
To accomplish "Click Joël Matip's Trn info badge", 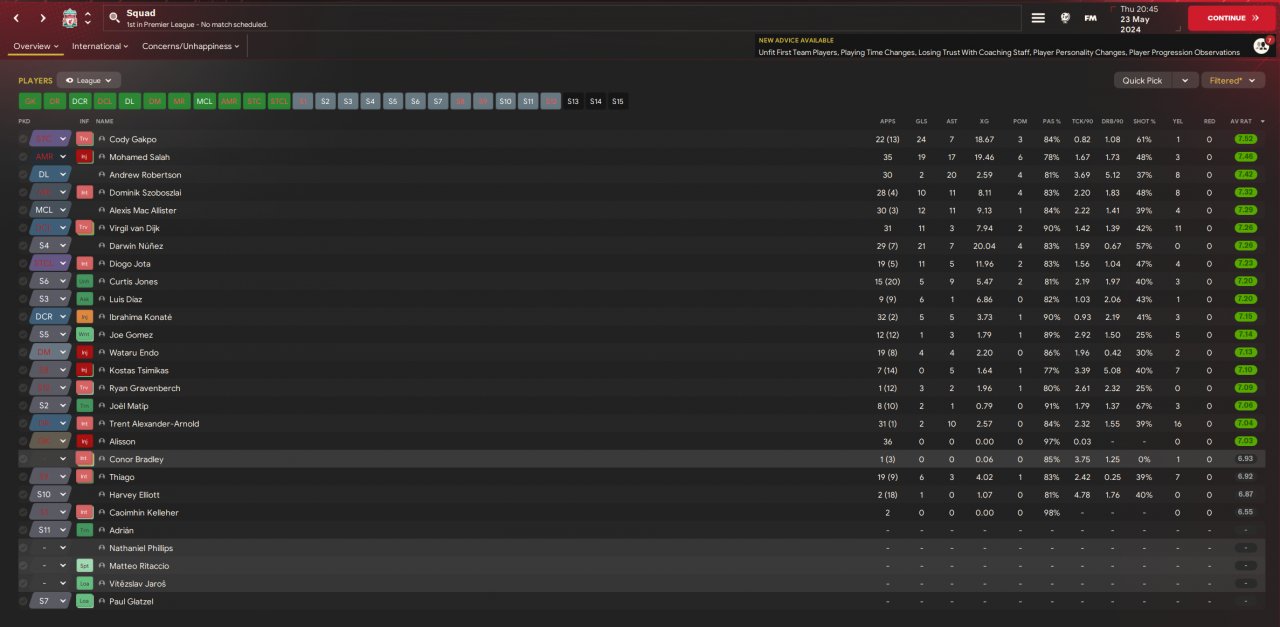I will pyautogui.click(x=85, y=406).
